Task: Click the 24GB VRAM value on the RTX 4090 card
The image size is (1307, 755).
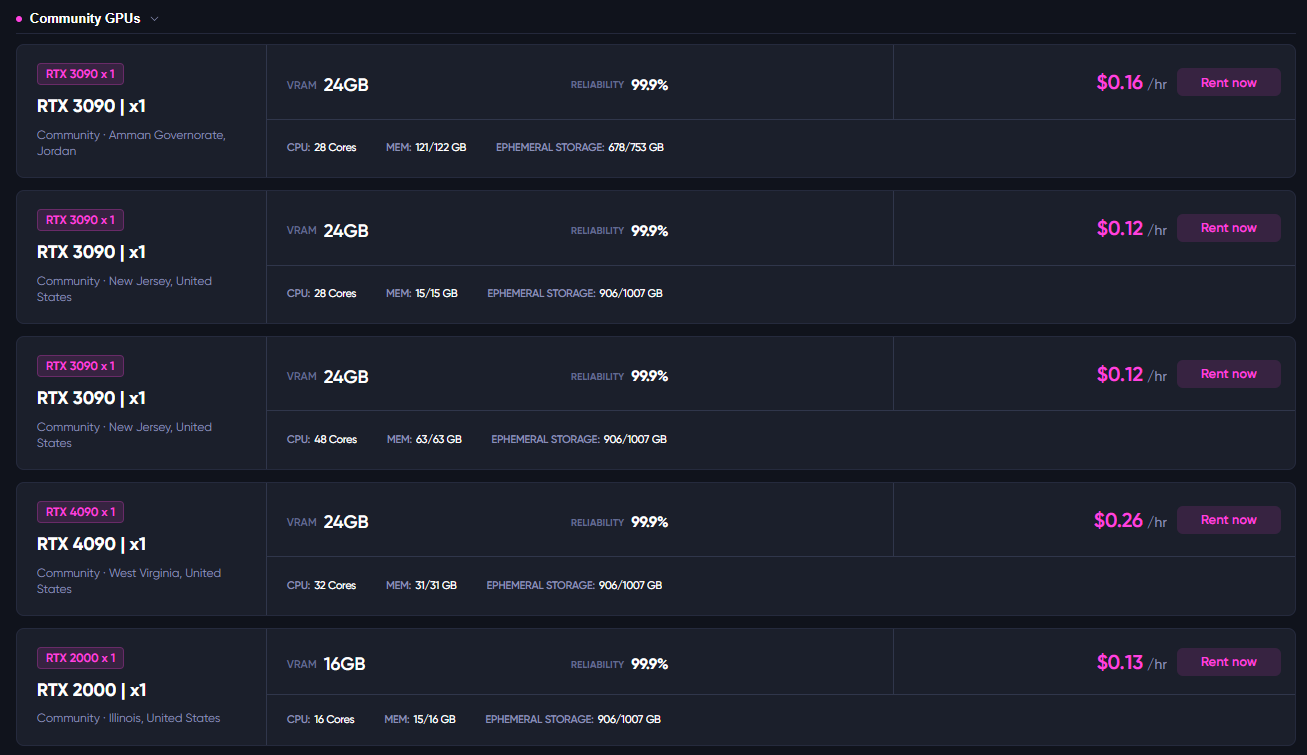Action: coord(346,522)
